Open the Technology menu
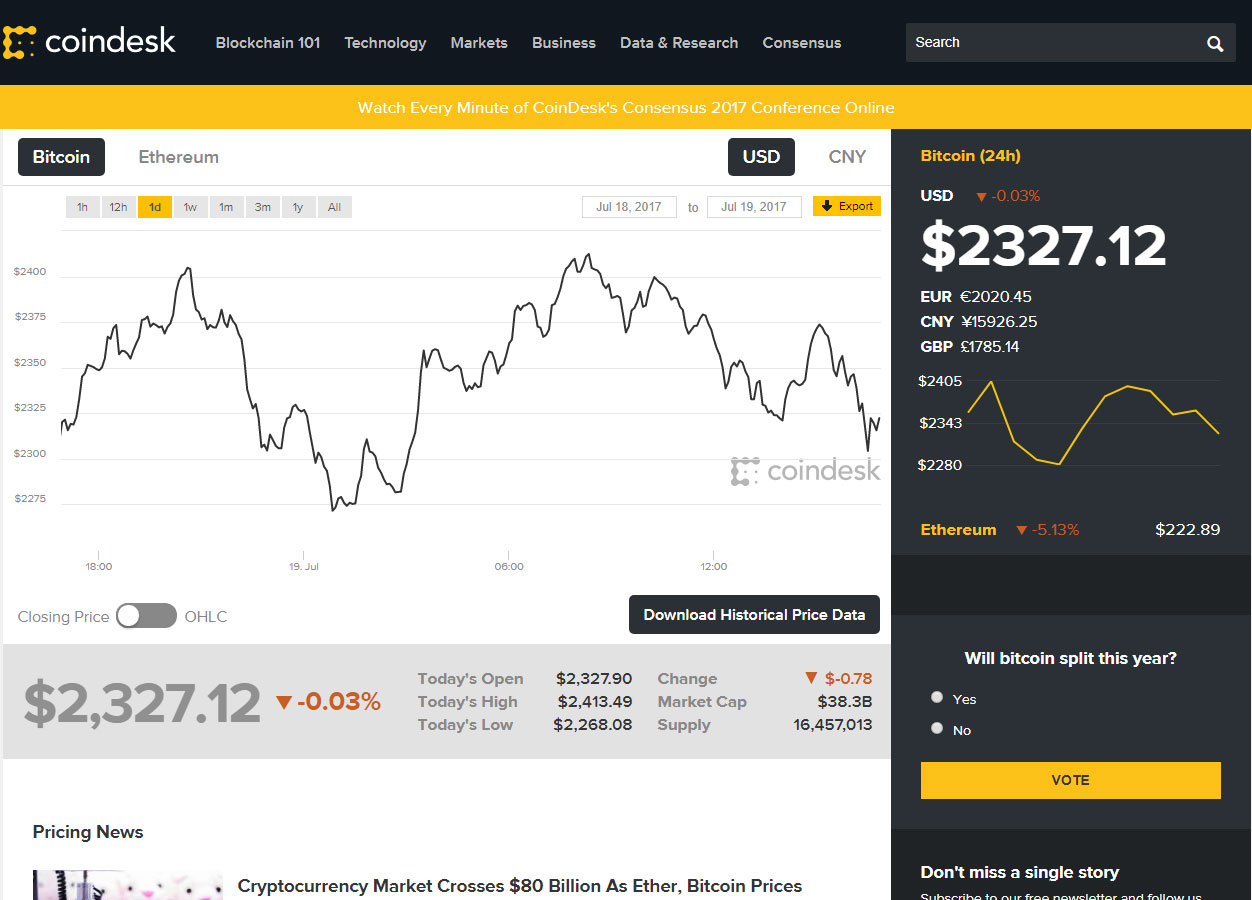The image size is (1252, 900). point(385,43)
